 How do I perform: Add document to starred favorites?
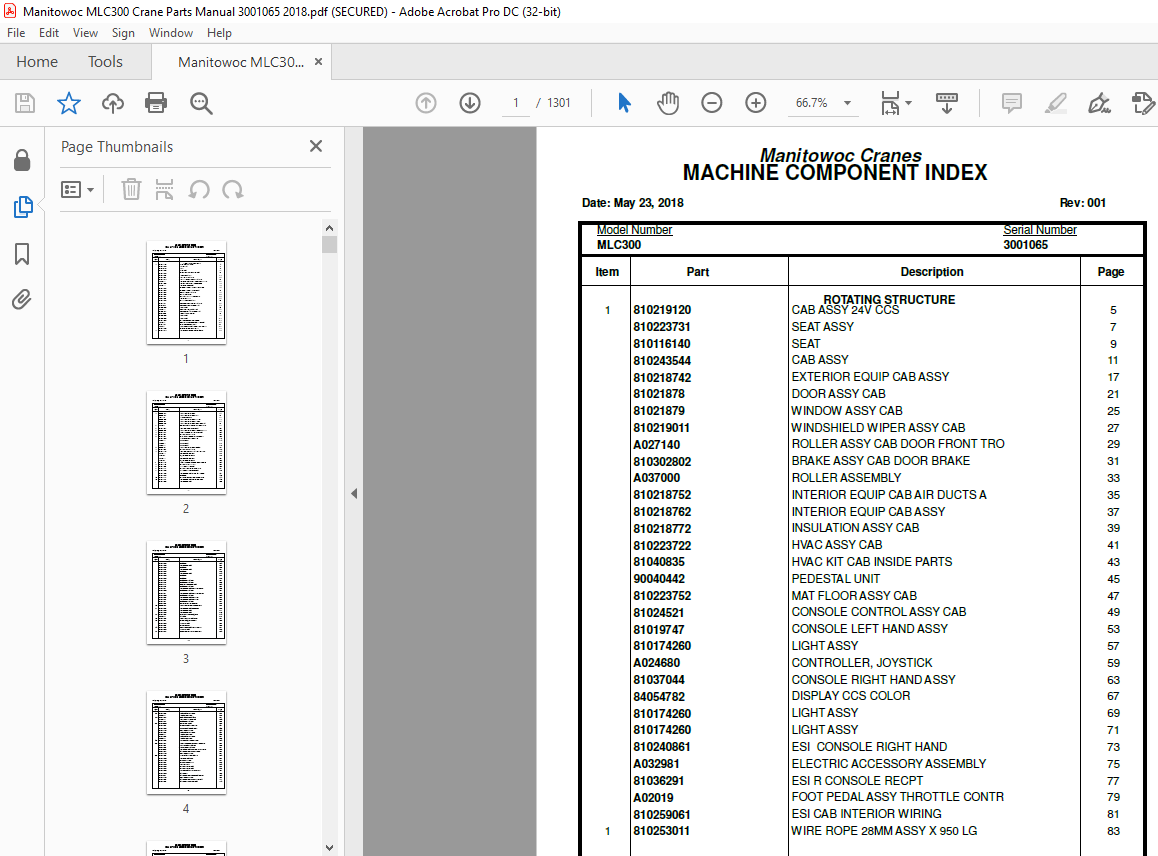coord(69,103)
